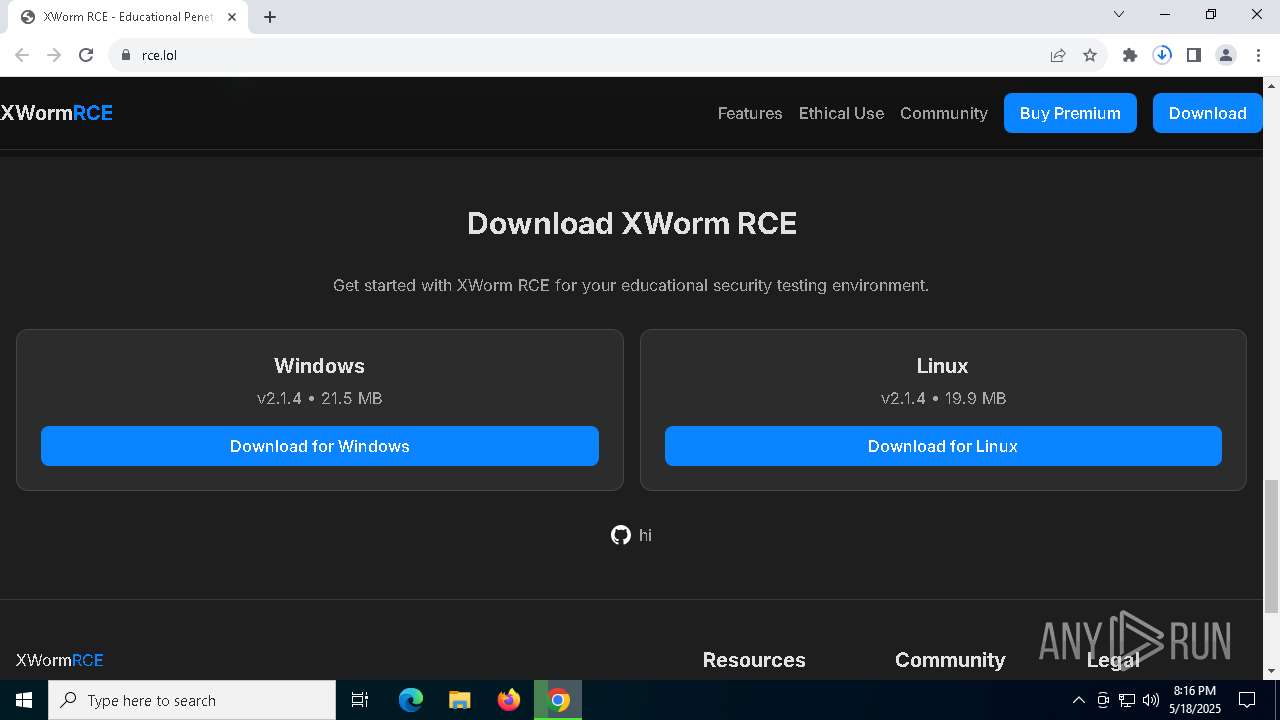Screen dimensions: 1280x720
Task: Click the scrollbar up arrow
Action: pos(1272,84)
